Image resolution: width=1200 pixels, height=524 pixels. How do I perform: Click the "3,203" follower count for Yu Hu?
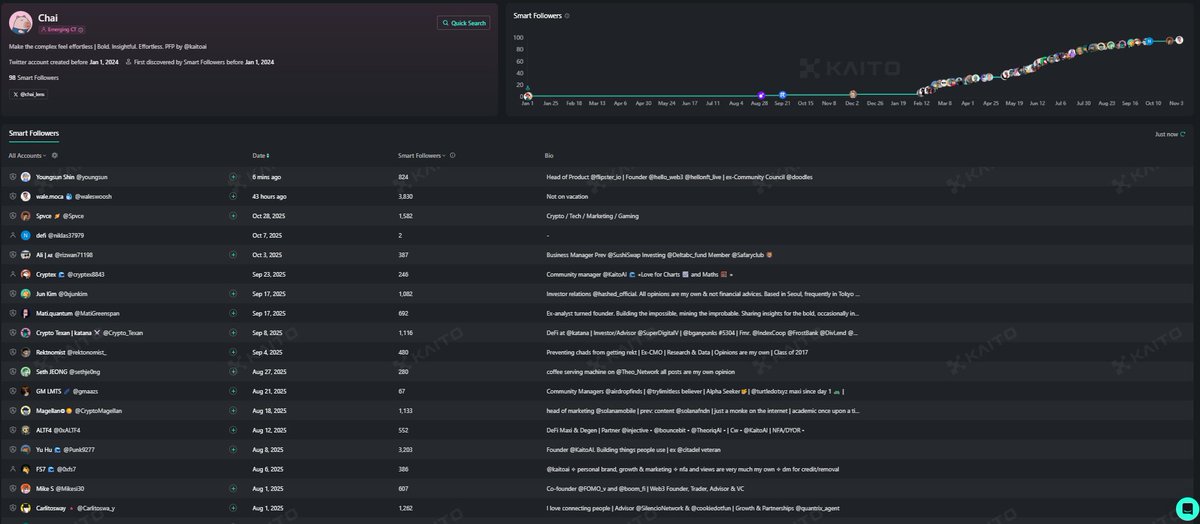tap(406, 450)
